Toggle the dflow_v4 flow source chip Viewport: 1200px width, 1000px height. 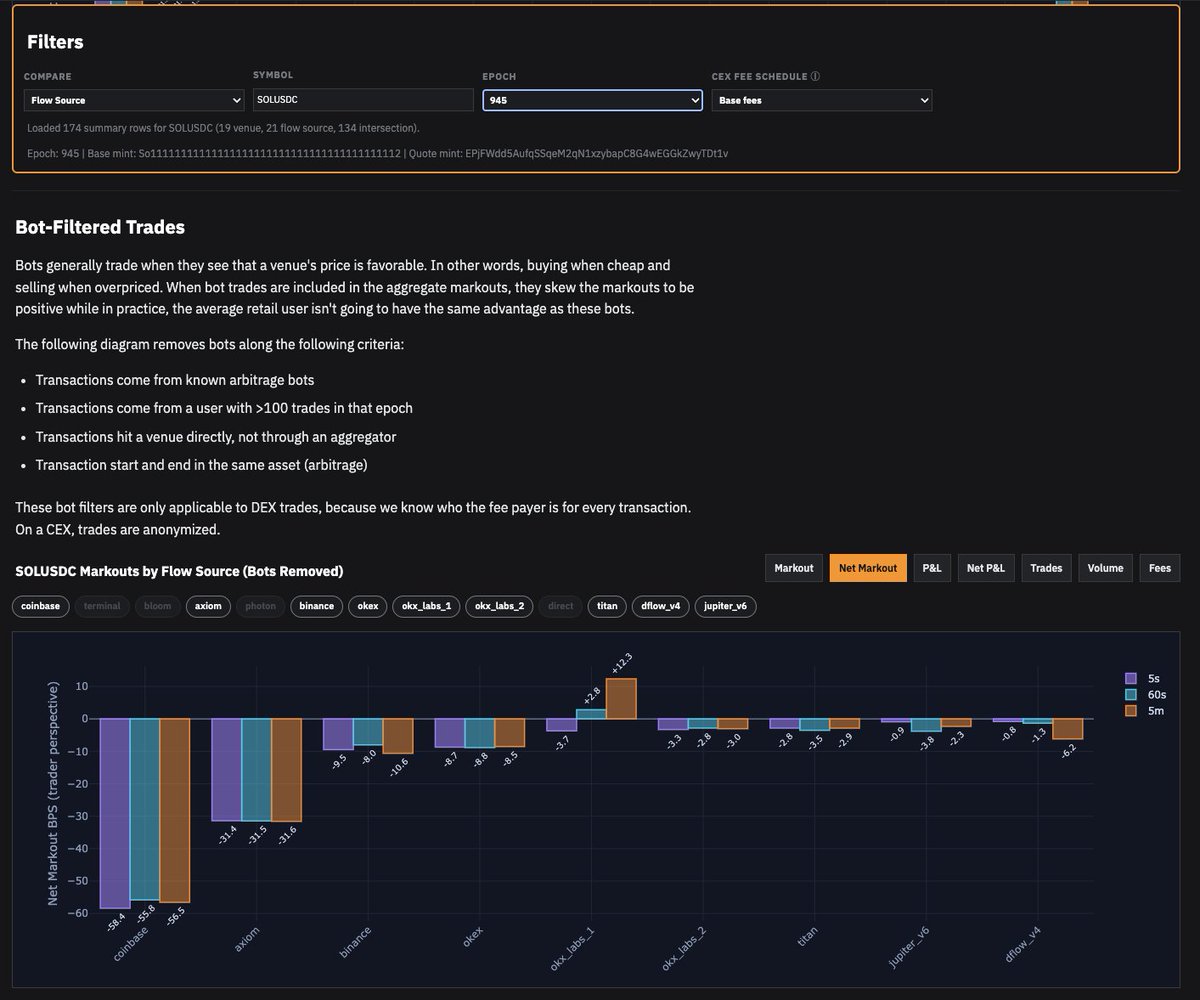pos(660,606)
